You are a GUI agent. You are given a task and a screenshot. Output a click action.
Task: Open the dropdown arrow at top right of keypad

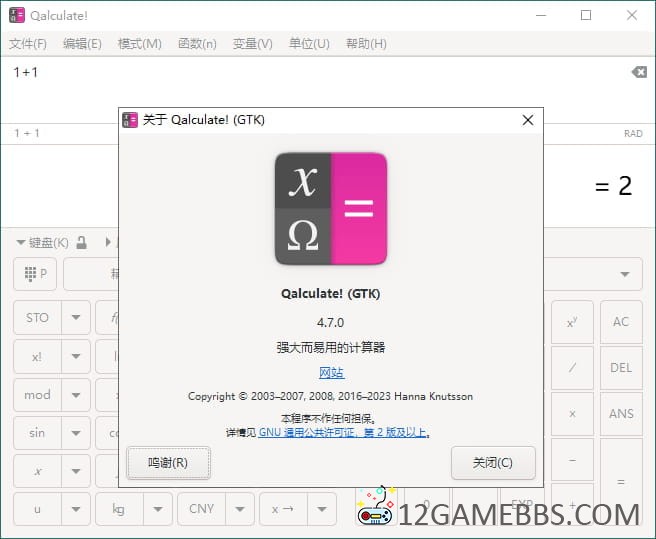coord(625,275)
